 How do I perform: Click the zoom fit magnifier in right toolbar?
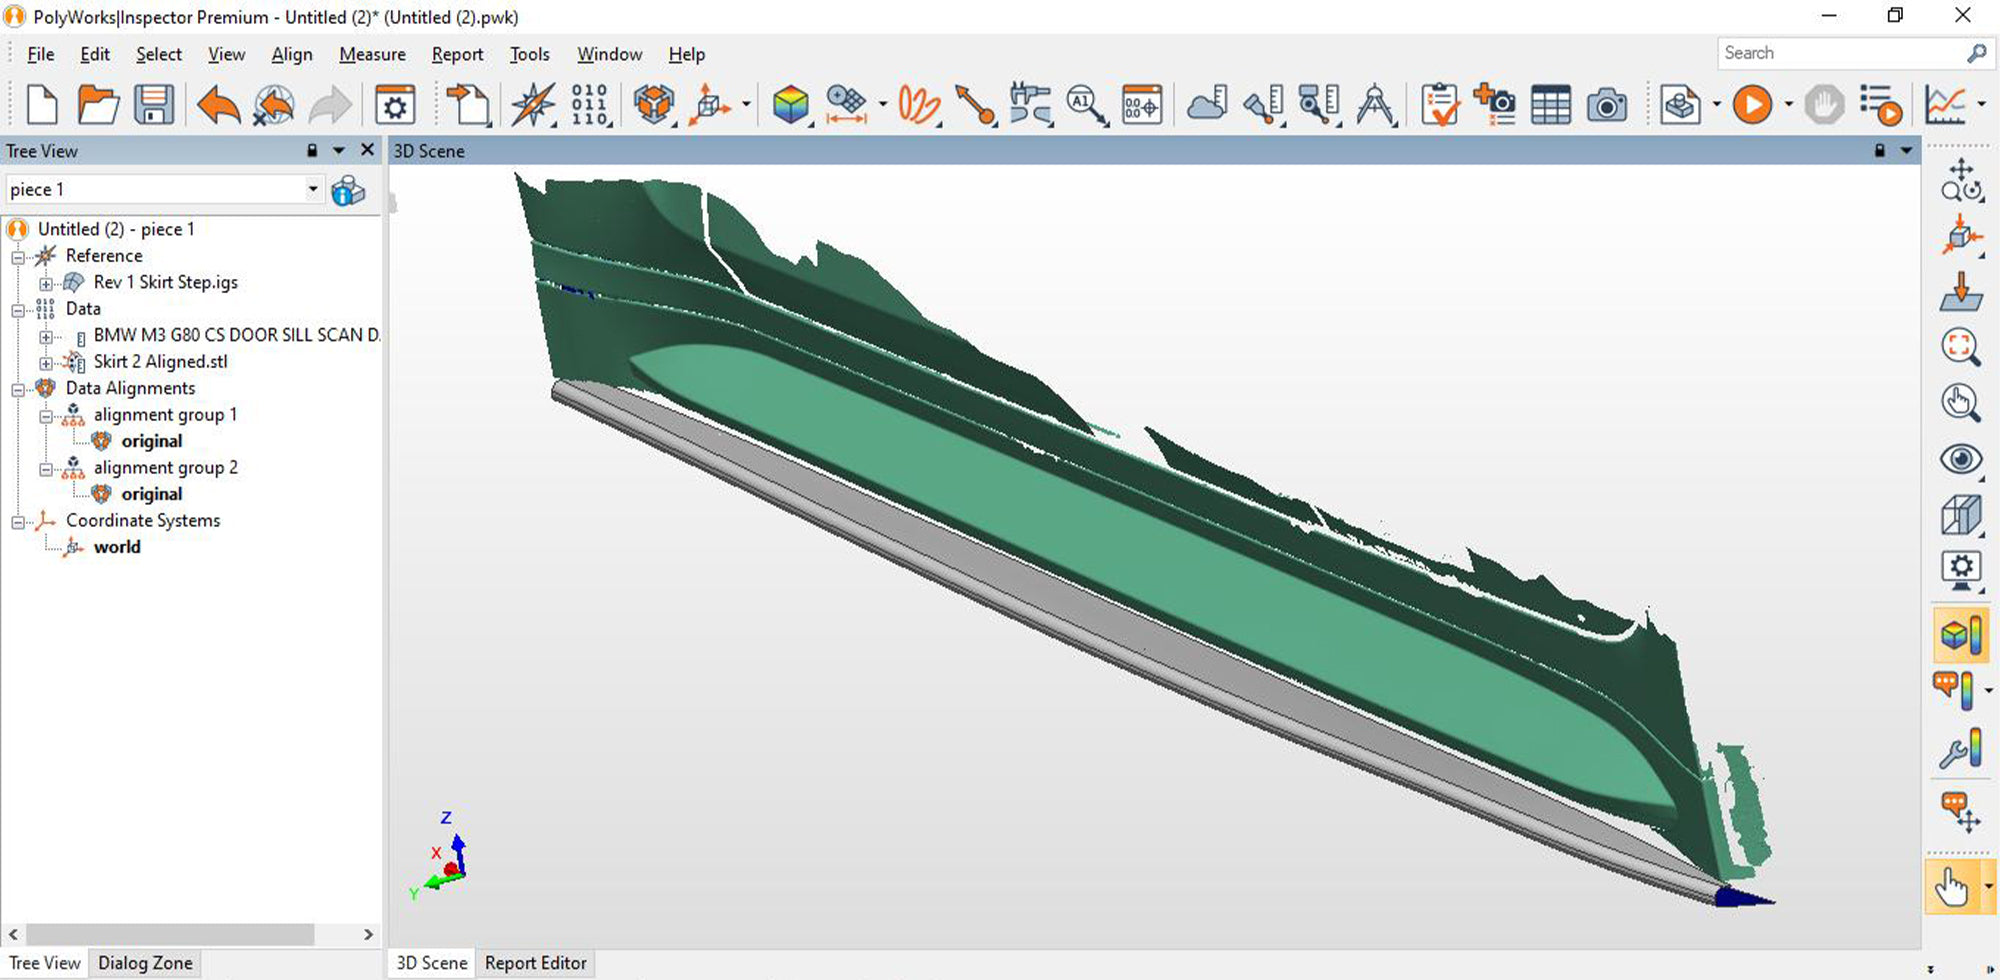tap(1961, 348)
